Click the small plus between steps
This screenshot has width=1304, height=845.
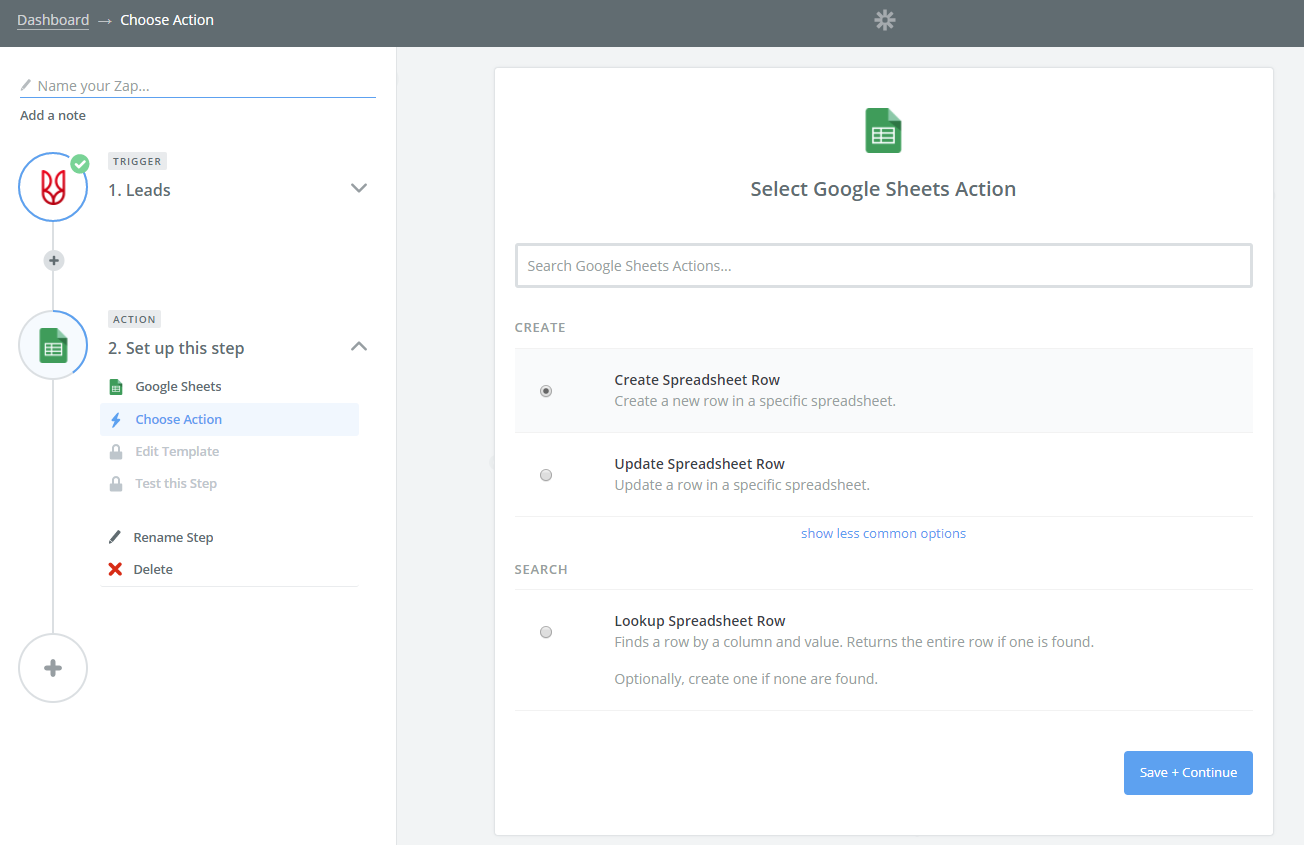click(x=54, y=260)
